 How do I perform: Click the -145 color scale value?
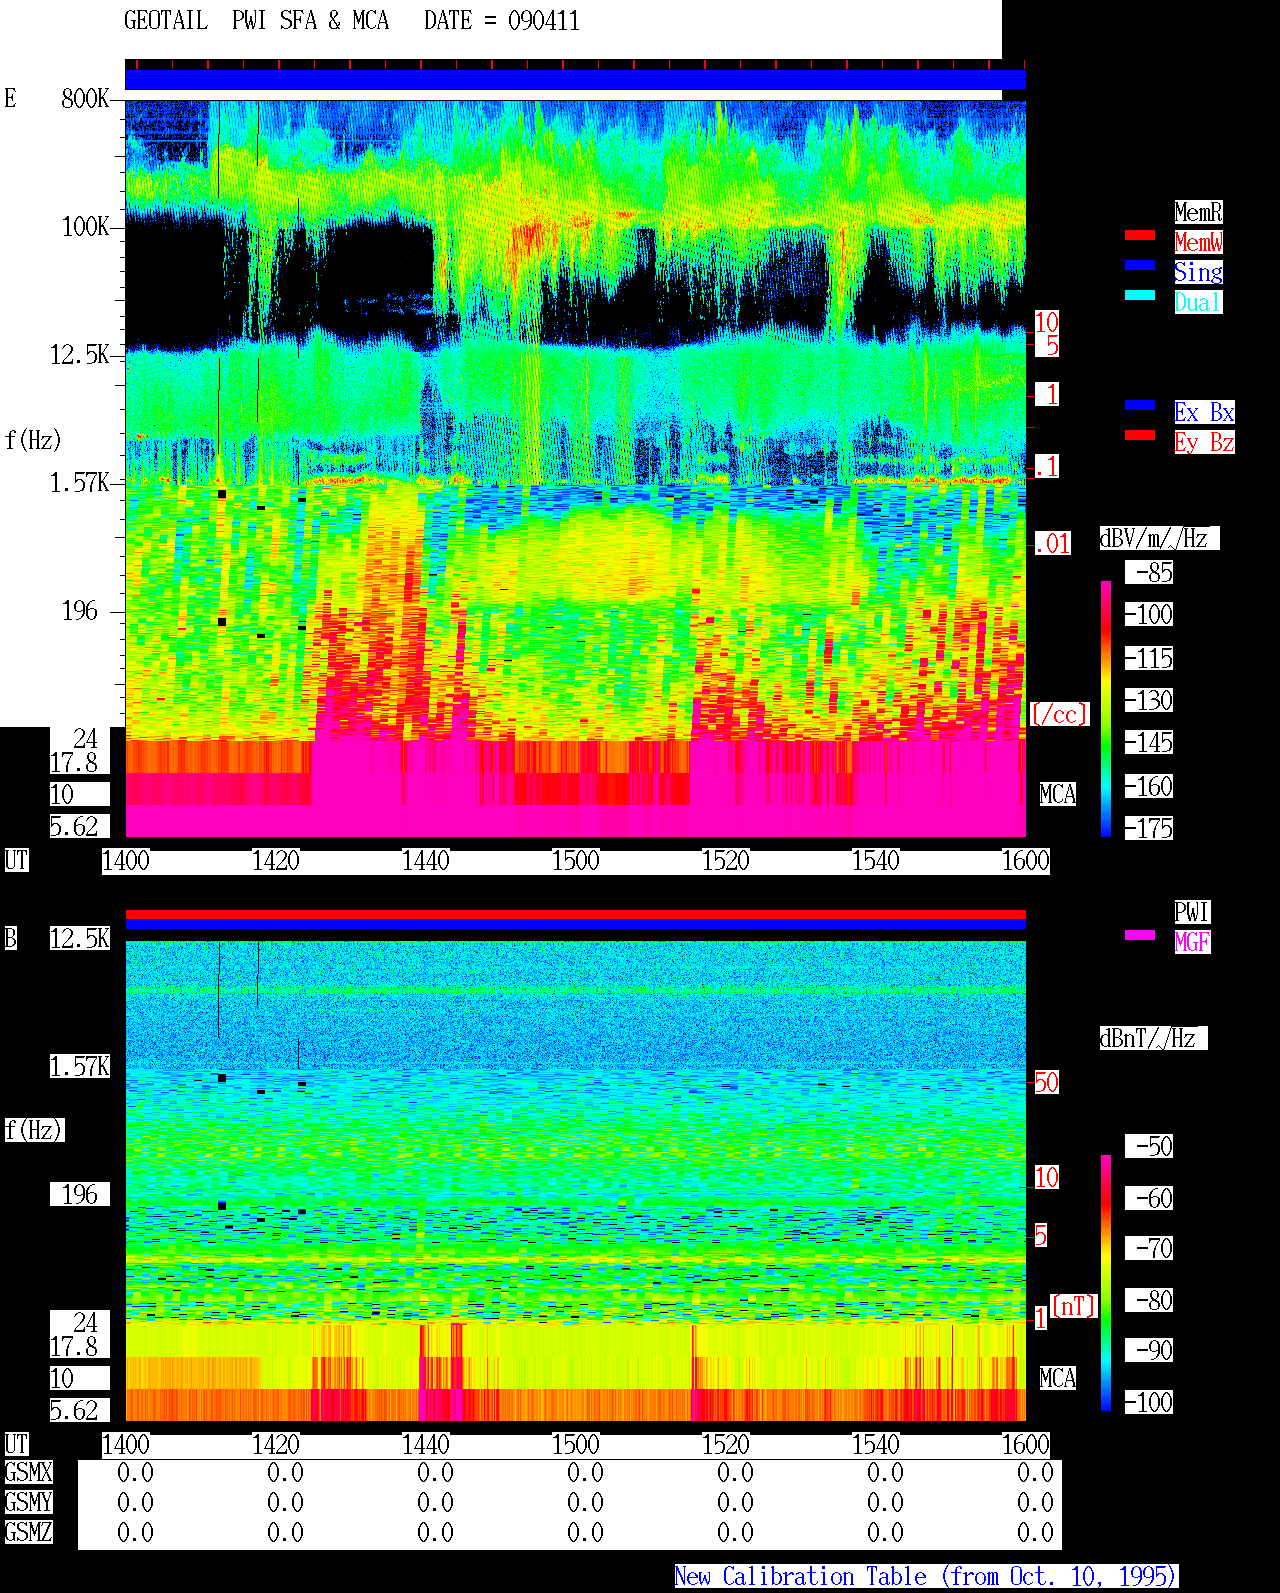pyautogui.click(x=1150, y=742)
